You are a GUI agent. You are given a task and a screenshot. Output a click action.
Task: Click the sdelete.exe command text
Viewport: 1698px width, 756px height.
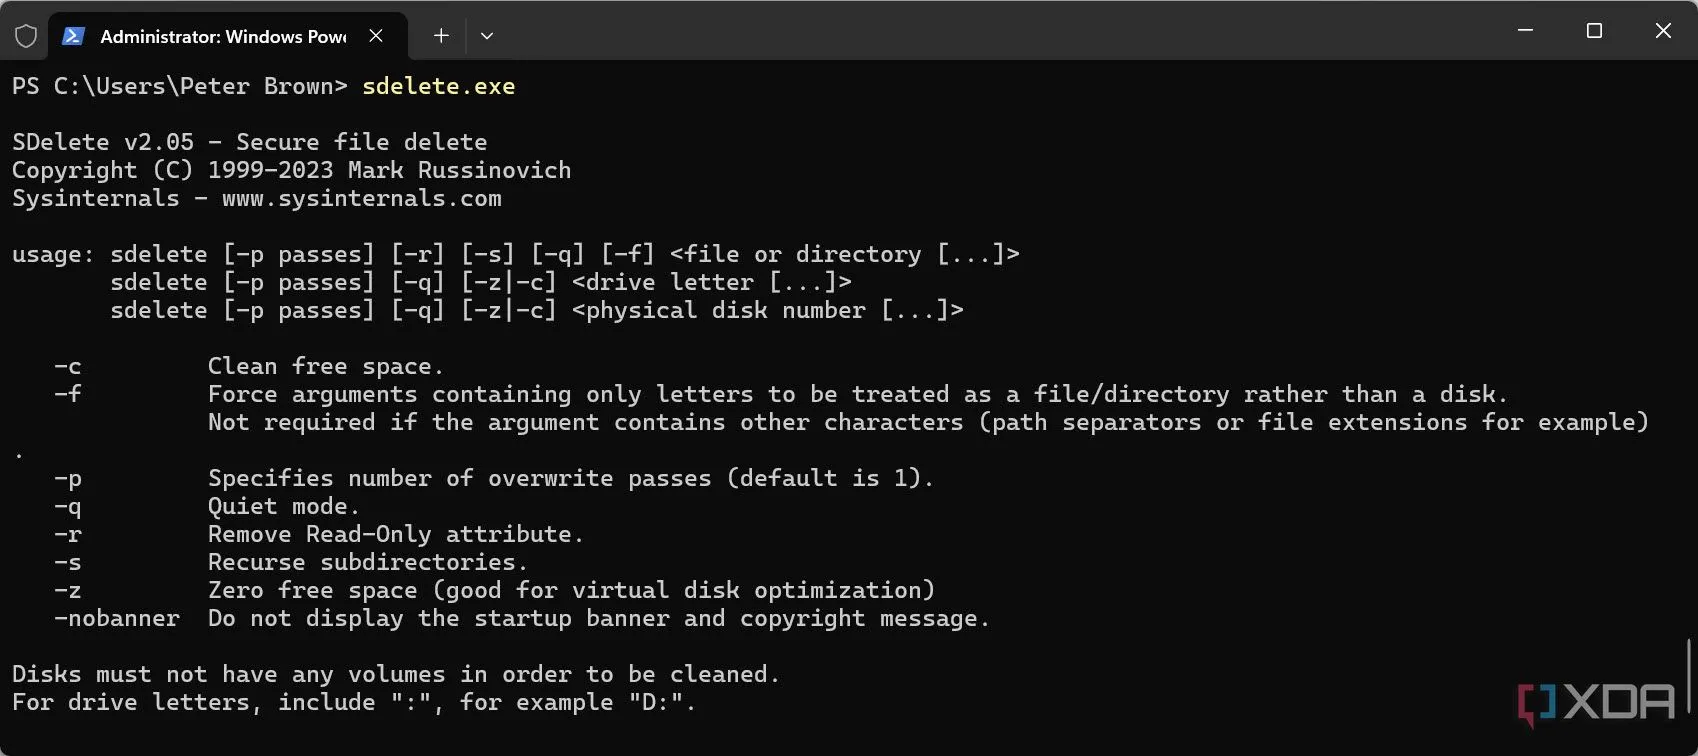click(438, 86)
